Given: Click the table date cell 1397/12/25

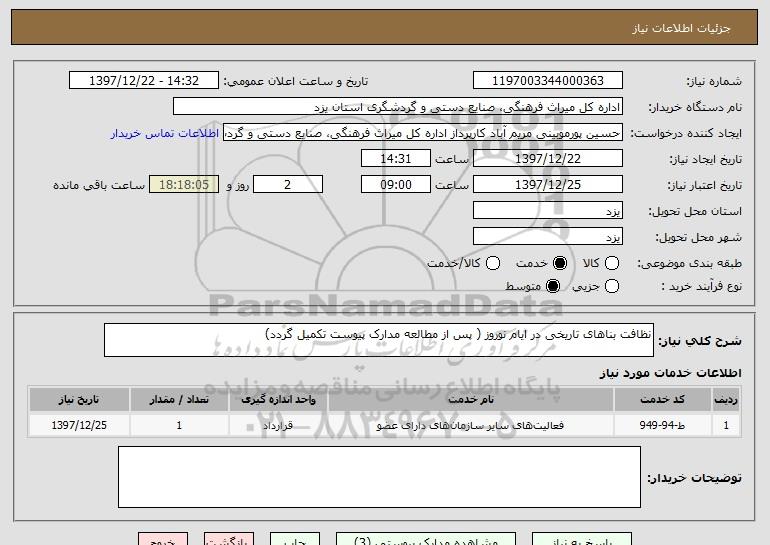Looking at the screenshot, I should 79,425.
